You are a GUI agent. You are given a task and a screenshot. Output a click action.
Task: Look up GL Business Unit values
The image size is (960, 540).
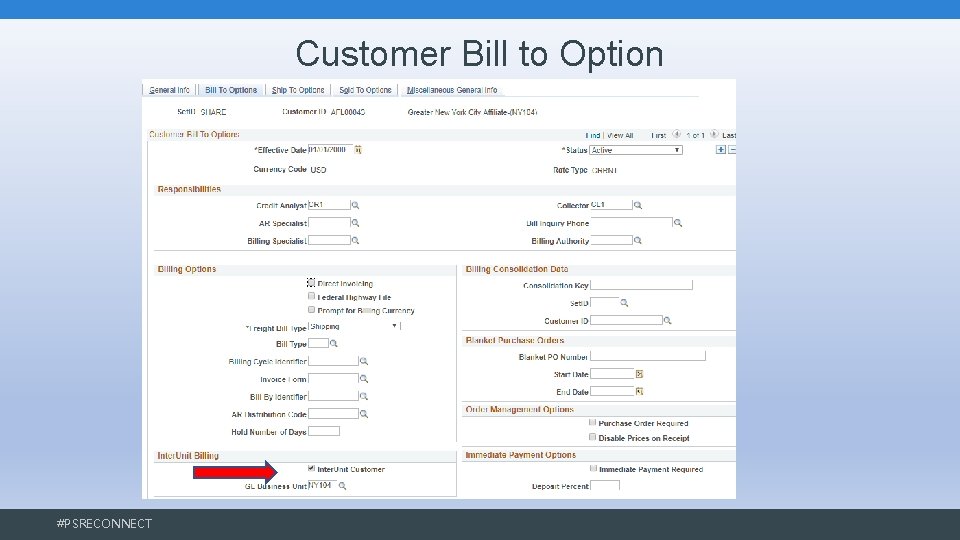coord(343,486)
